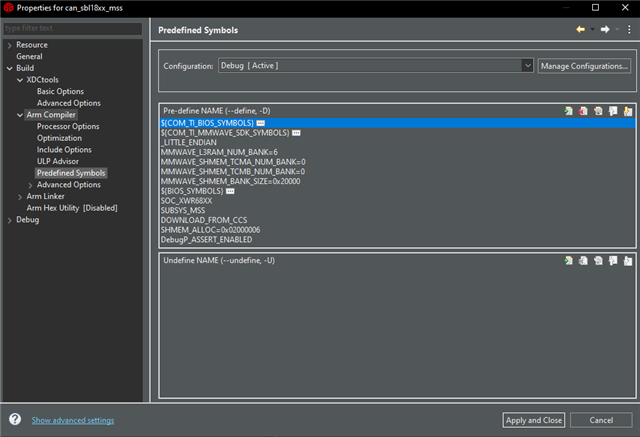Viewport: 640px width, 437px height.
Task: Collapse the Build tree node
Action: coord(9,69)
